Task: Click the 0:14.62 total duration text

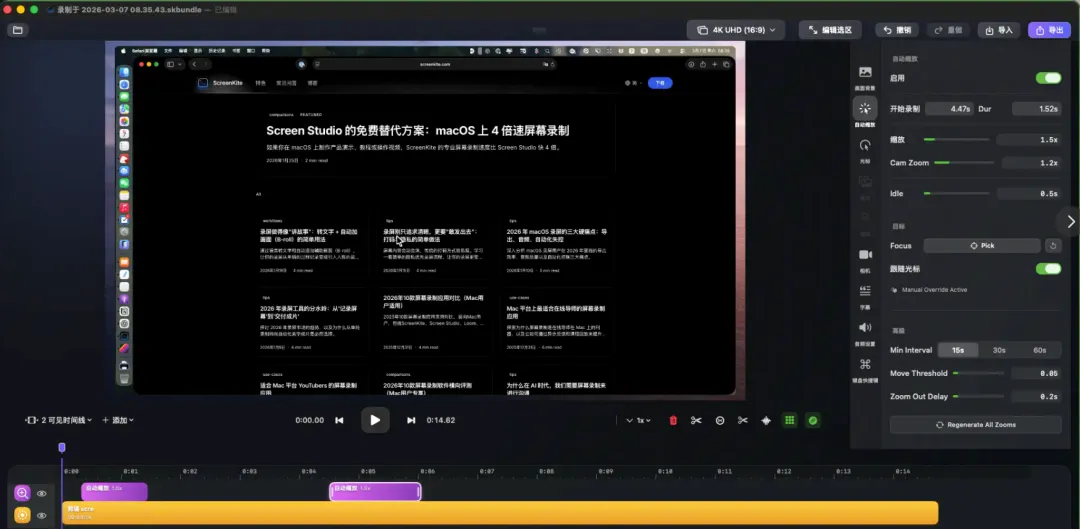Action: click(x=441, y=420)
